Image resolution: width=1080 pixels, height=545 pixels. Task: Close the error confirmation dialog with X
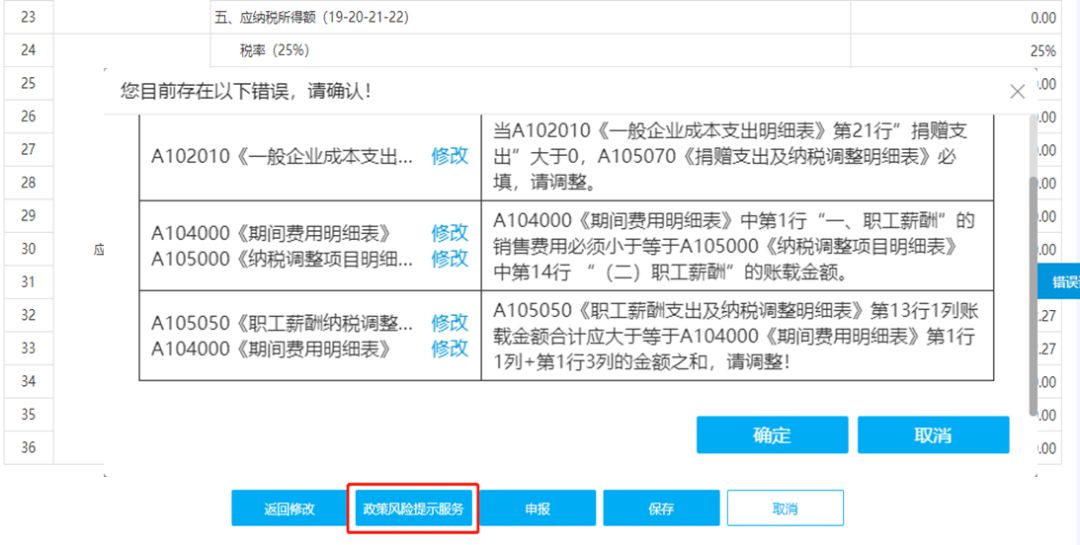coord(1017,92)
